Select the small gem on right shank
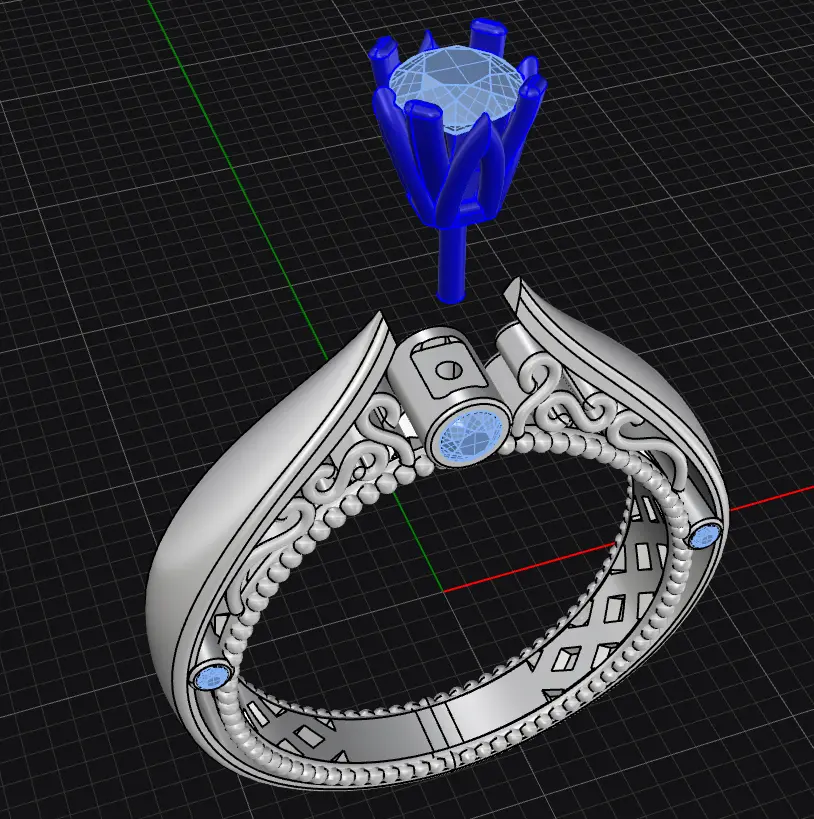 click(x=705, y=535)
